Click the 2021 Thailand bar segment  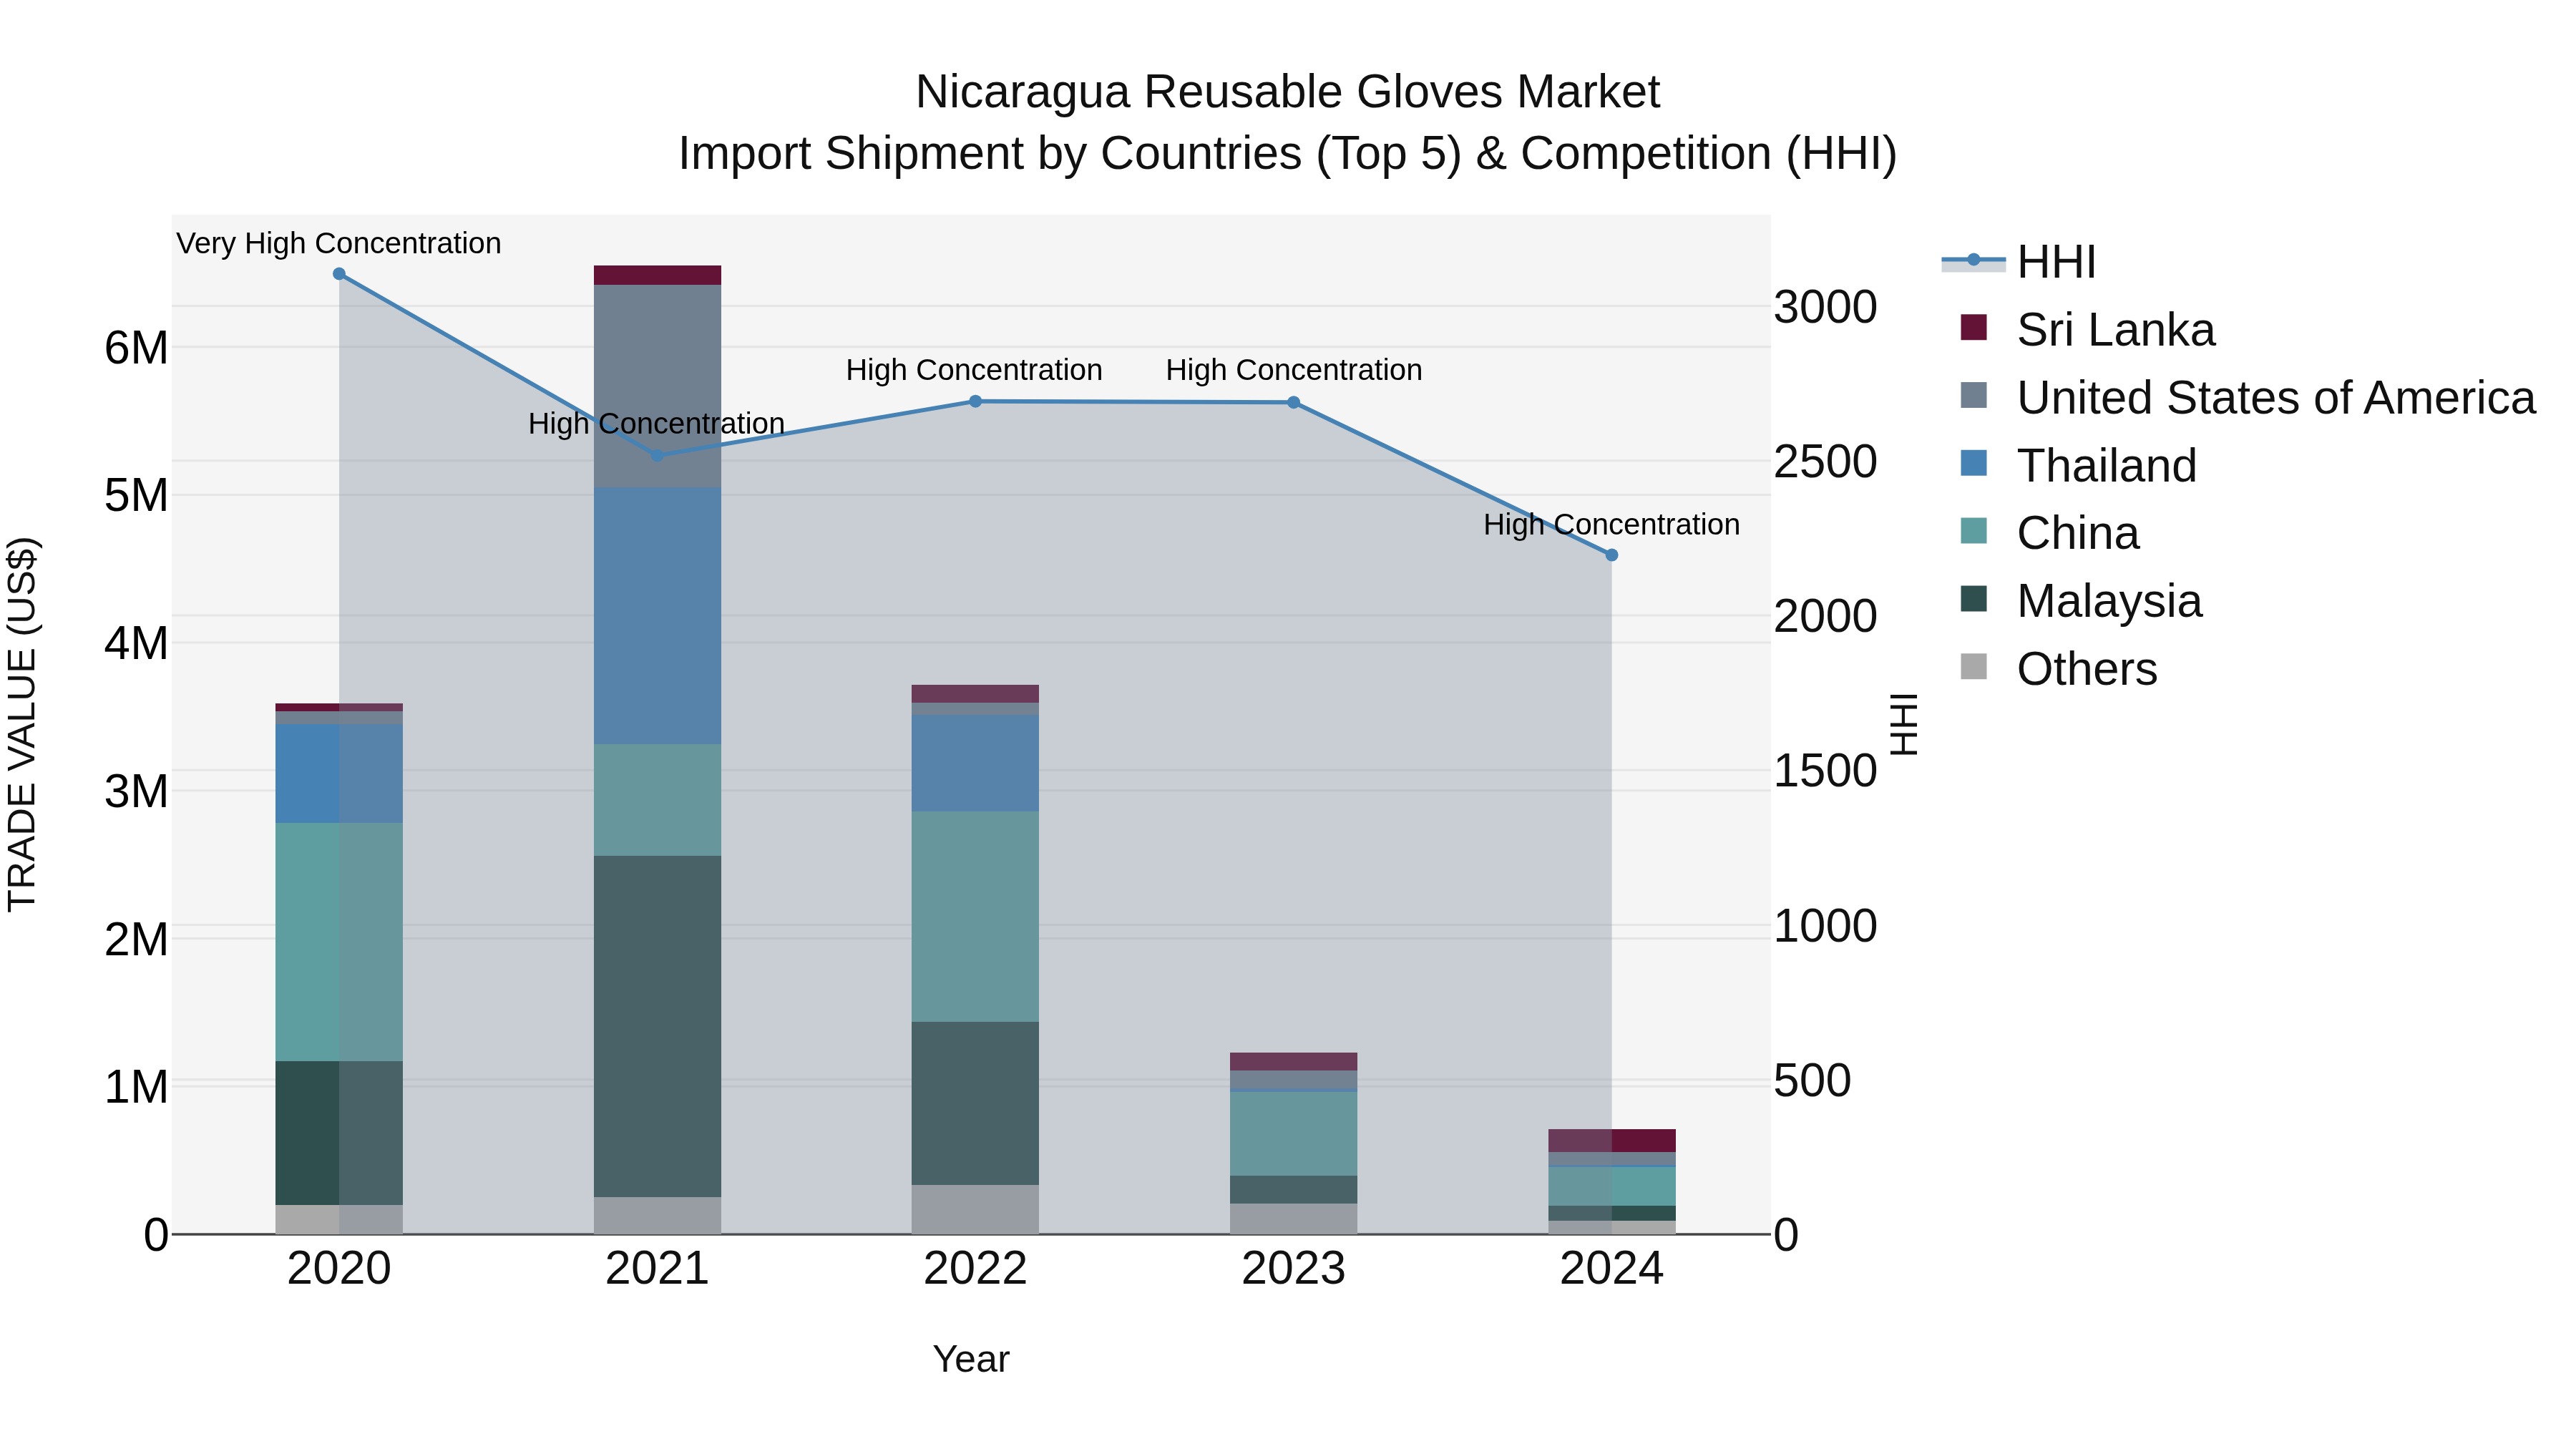(x=657, y=616)
